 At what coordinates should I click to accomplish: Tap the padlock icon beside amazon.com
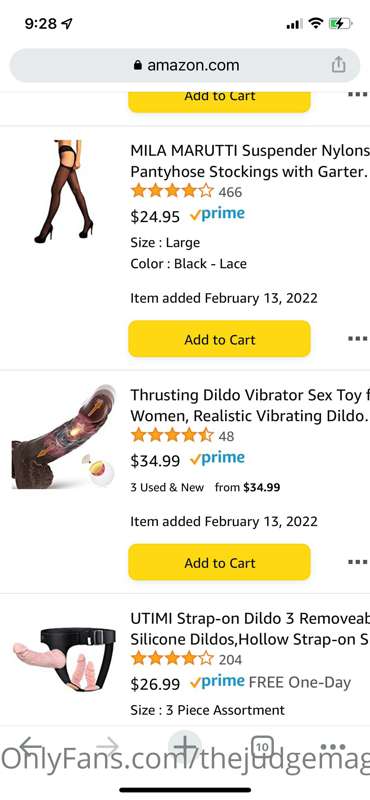pyautogui.click(x=137, y=65)
